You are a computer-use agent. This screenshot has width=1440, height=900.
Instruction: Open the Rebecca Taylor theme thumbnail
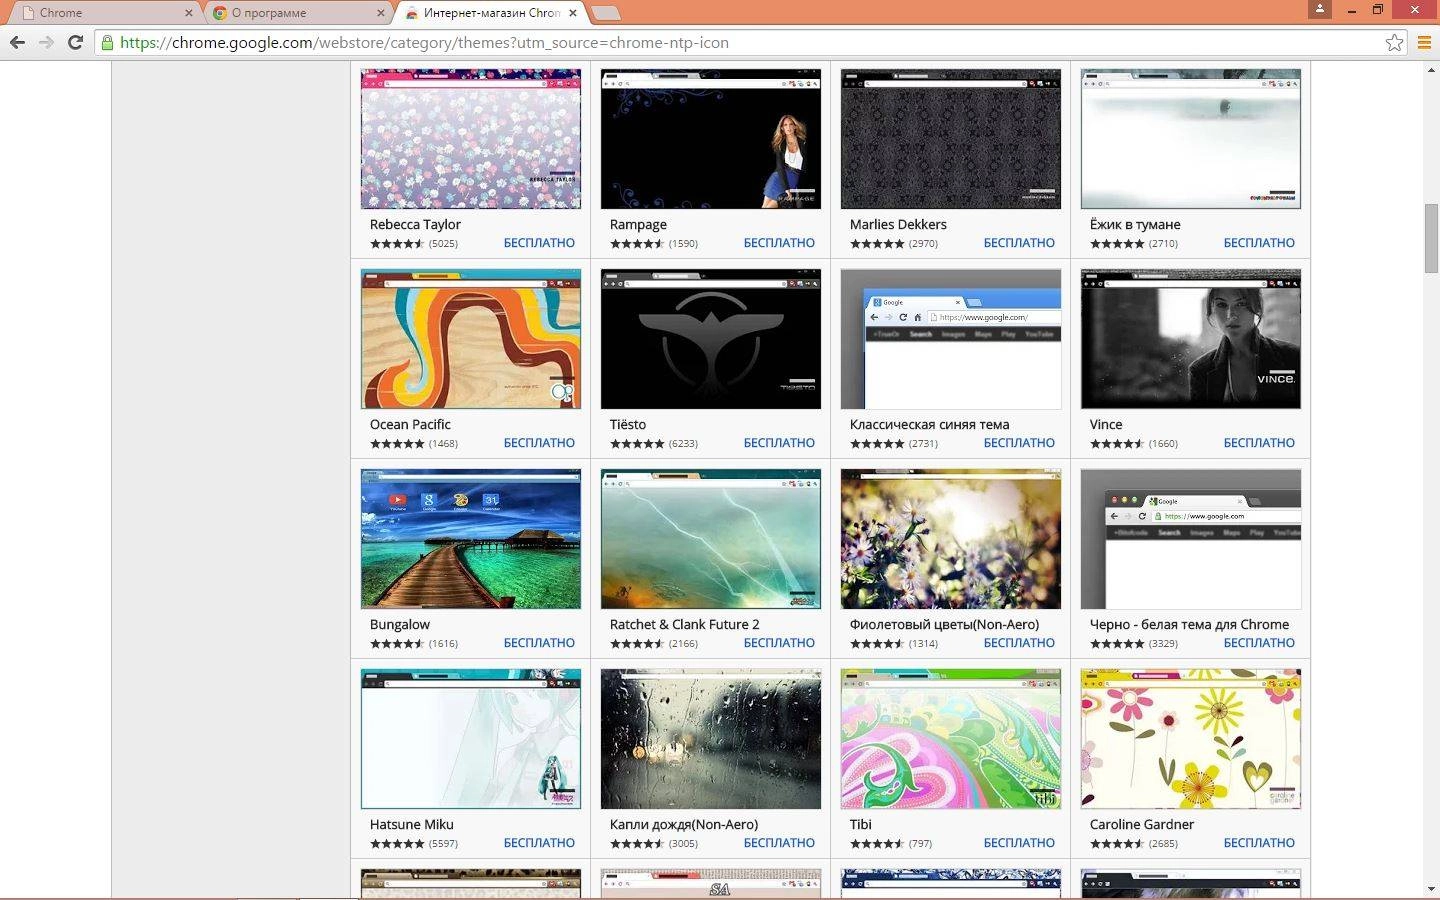tap(471, 139)
